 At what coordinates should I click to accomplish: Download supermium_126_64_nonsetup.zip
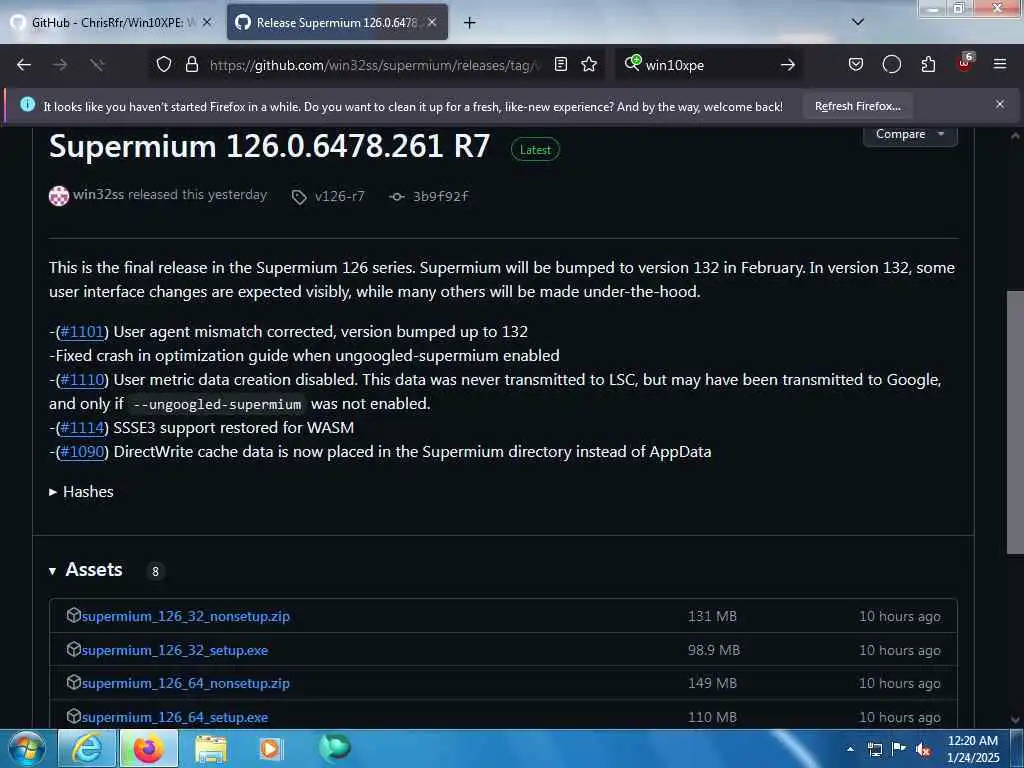pyautogui.click(x=185, y=684)
